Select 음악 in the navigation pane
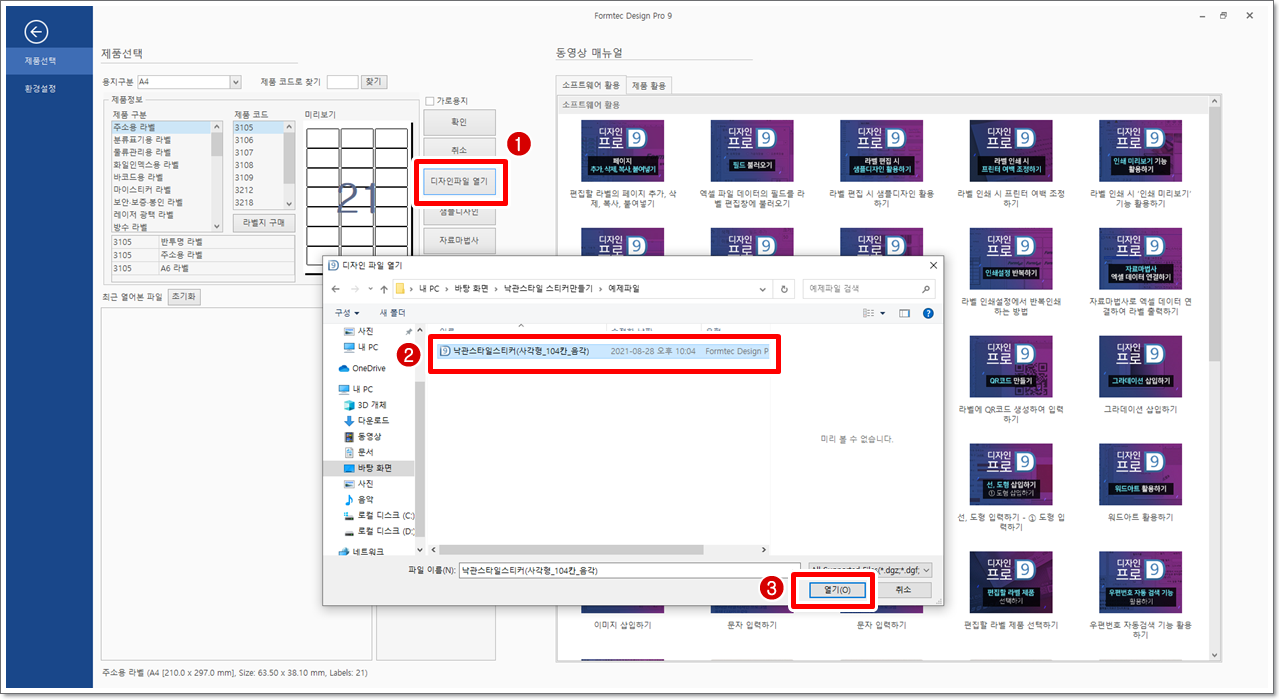This screenshot has width=1280, height=700. tap(358, 499)
